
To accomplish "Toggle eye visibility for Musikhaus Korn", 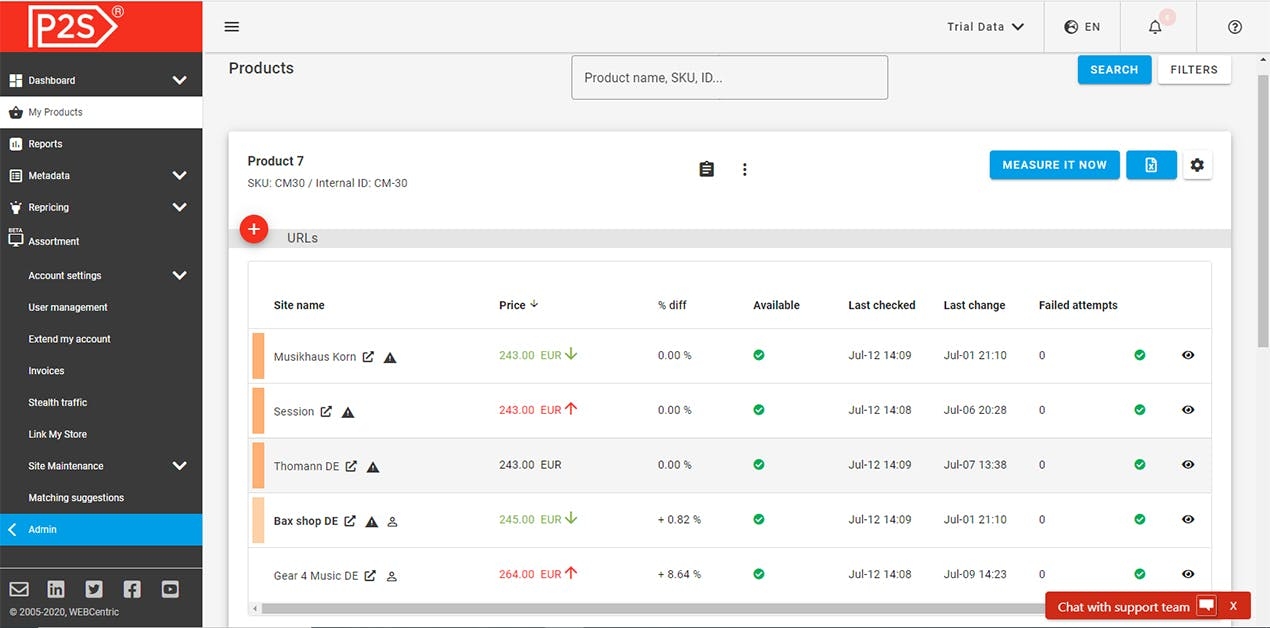I will click(1188, 355).
